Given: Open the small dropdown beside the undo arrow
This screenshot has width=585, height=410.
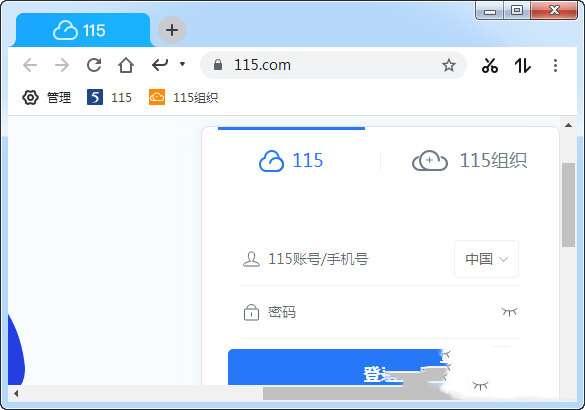Looking at the screenshot, I should tap(182, 64).
